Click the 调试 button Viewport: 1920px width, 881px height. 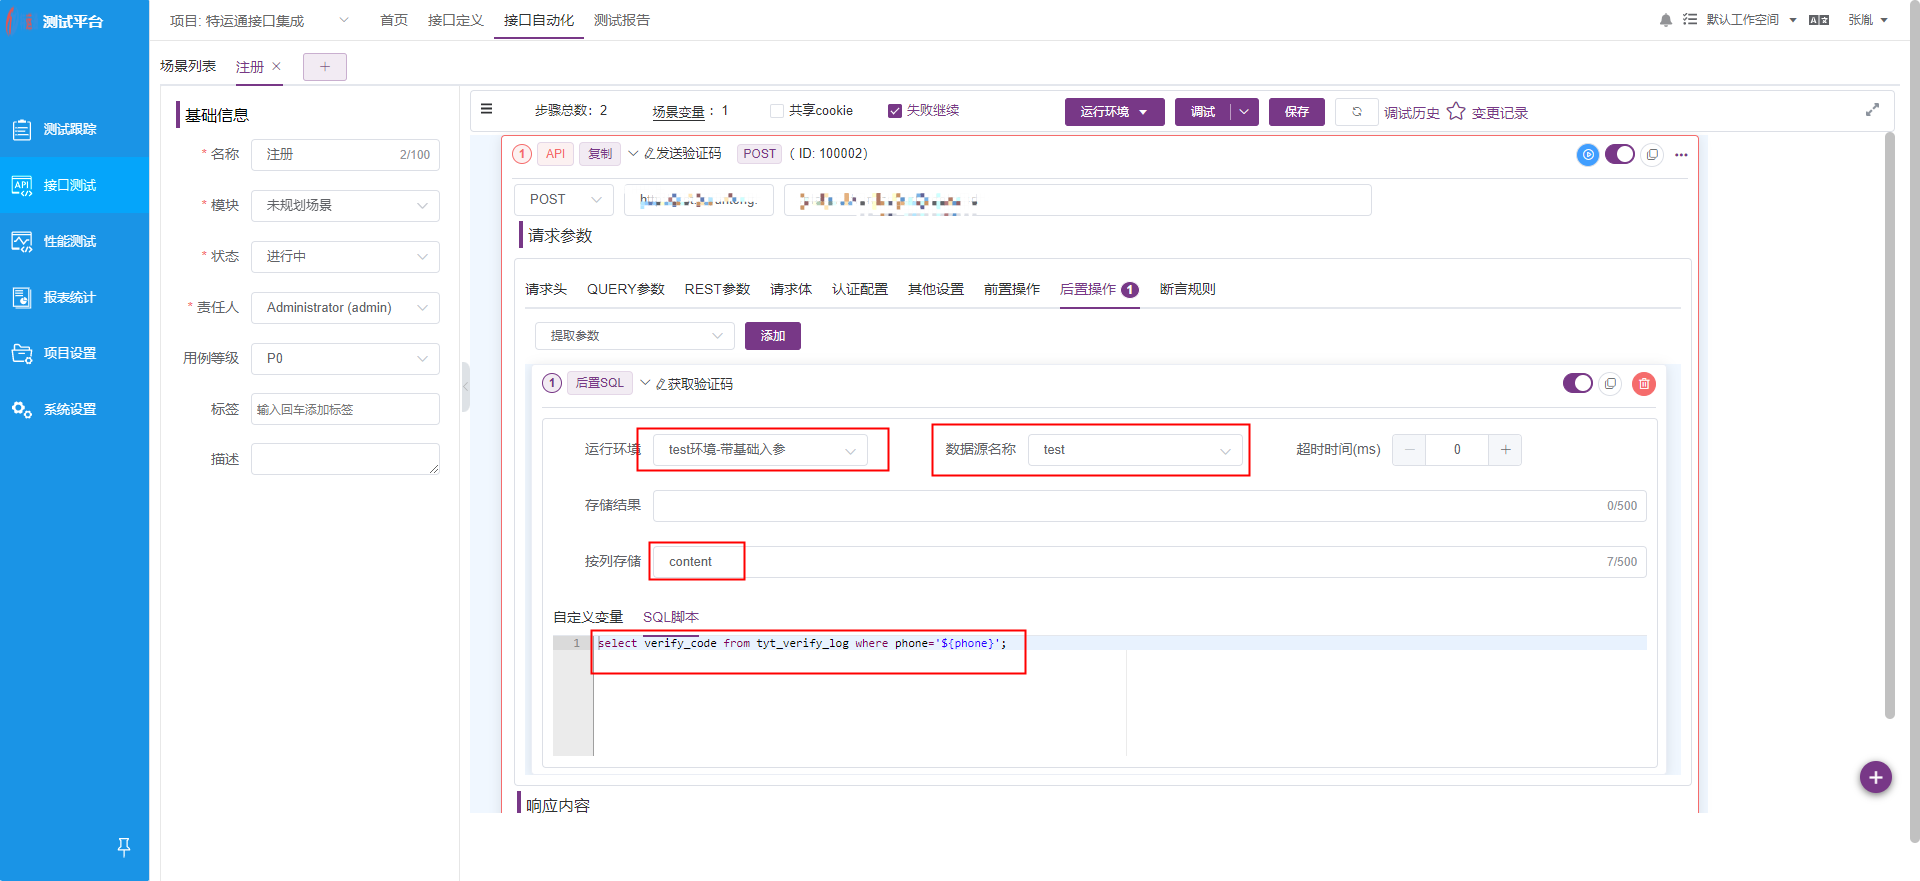point(1203,112)
